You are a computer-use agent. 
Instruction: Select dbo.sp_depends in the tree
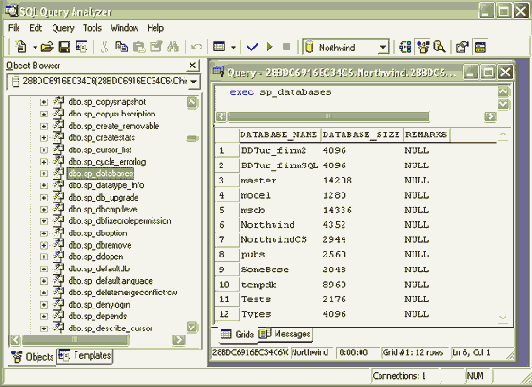(x=97, y=316)
